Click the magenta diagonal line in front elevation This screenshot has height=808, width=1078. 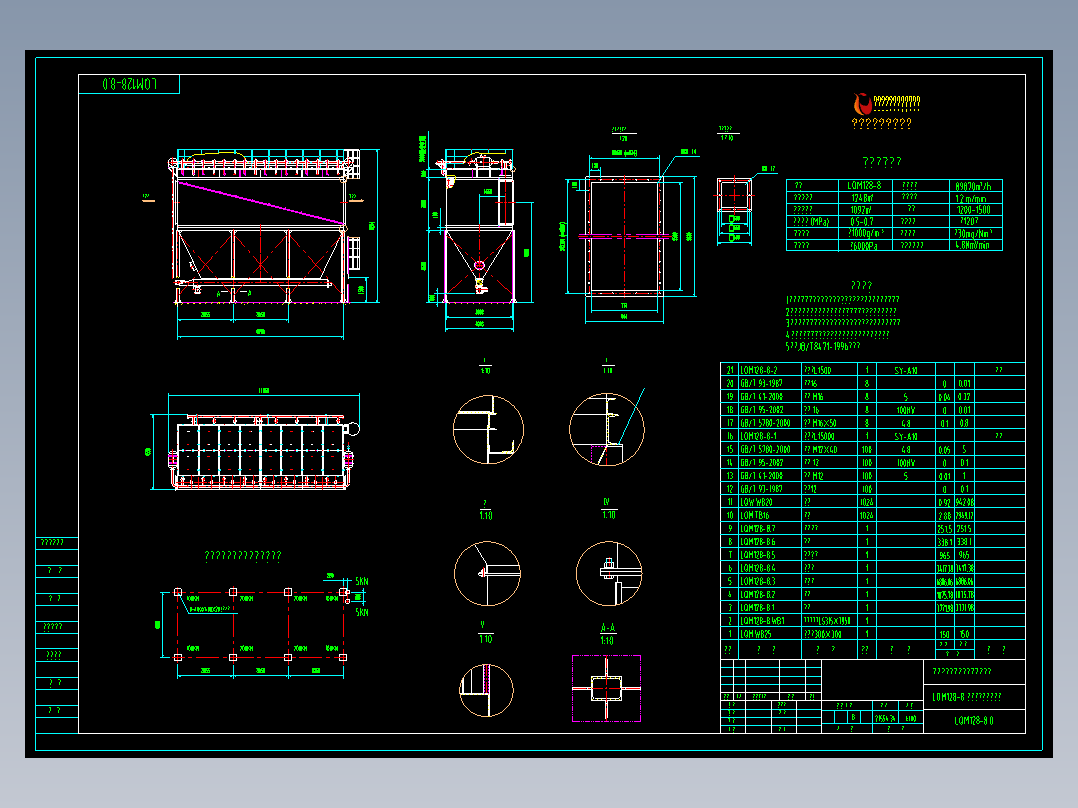261,203
